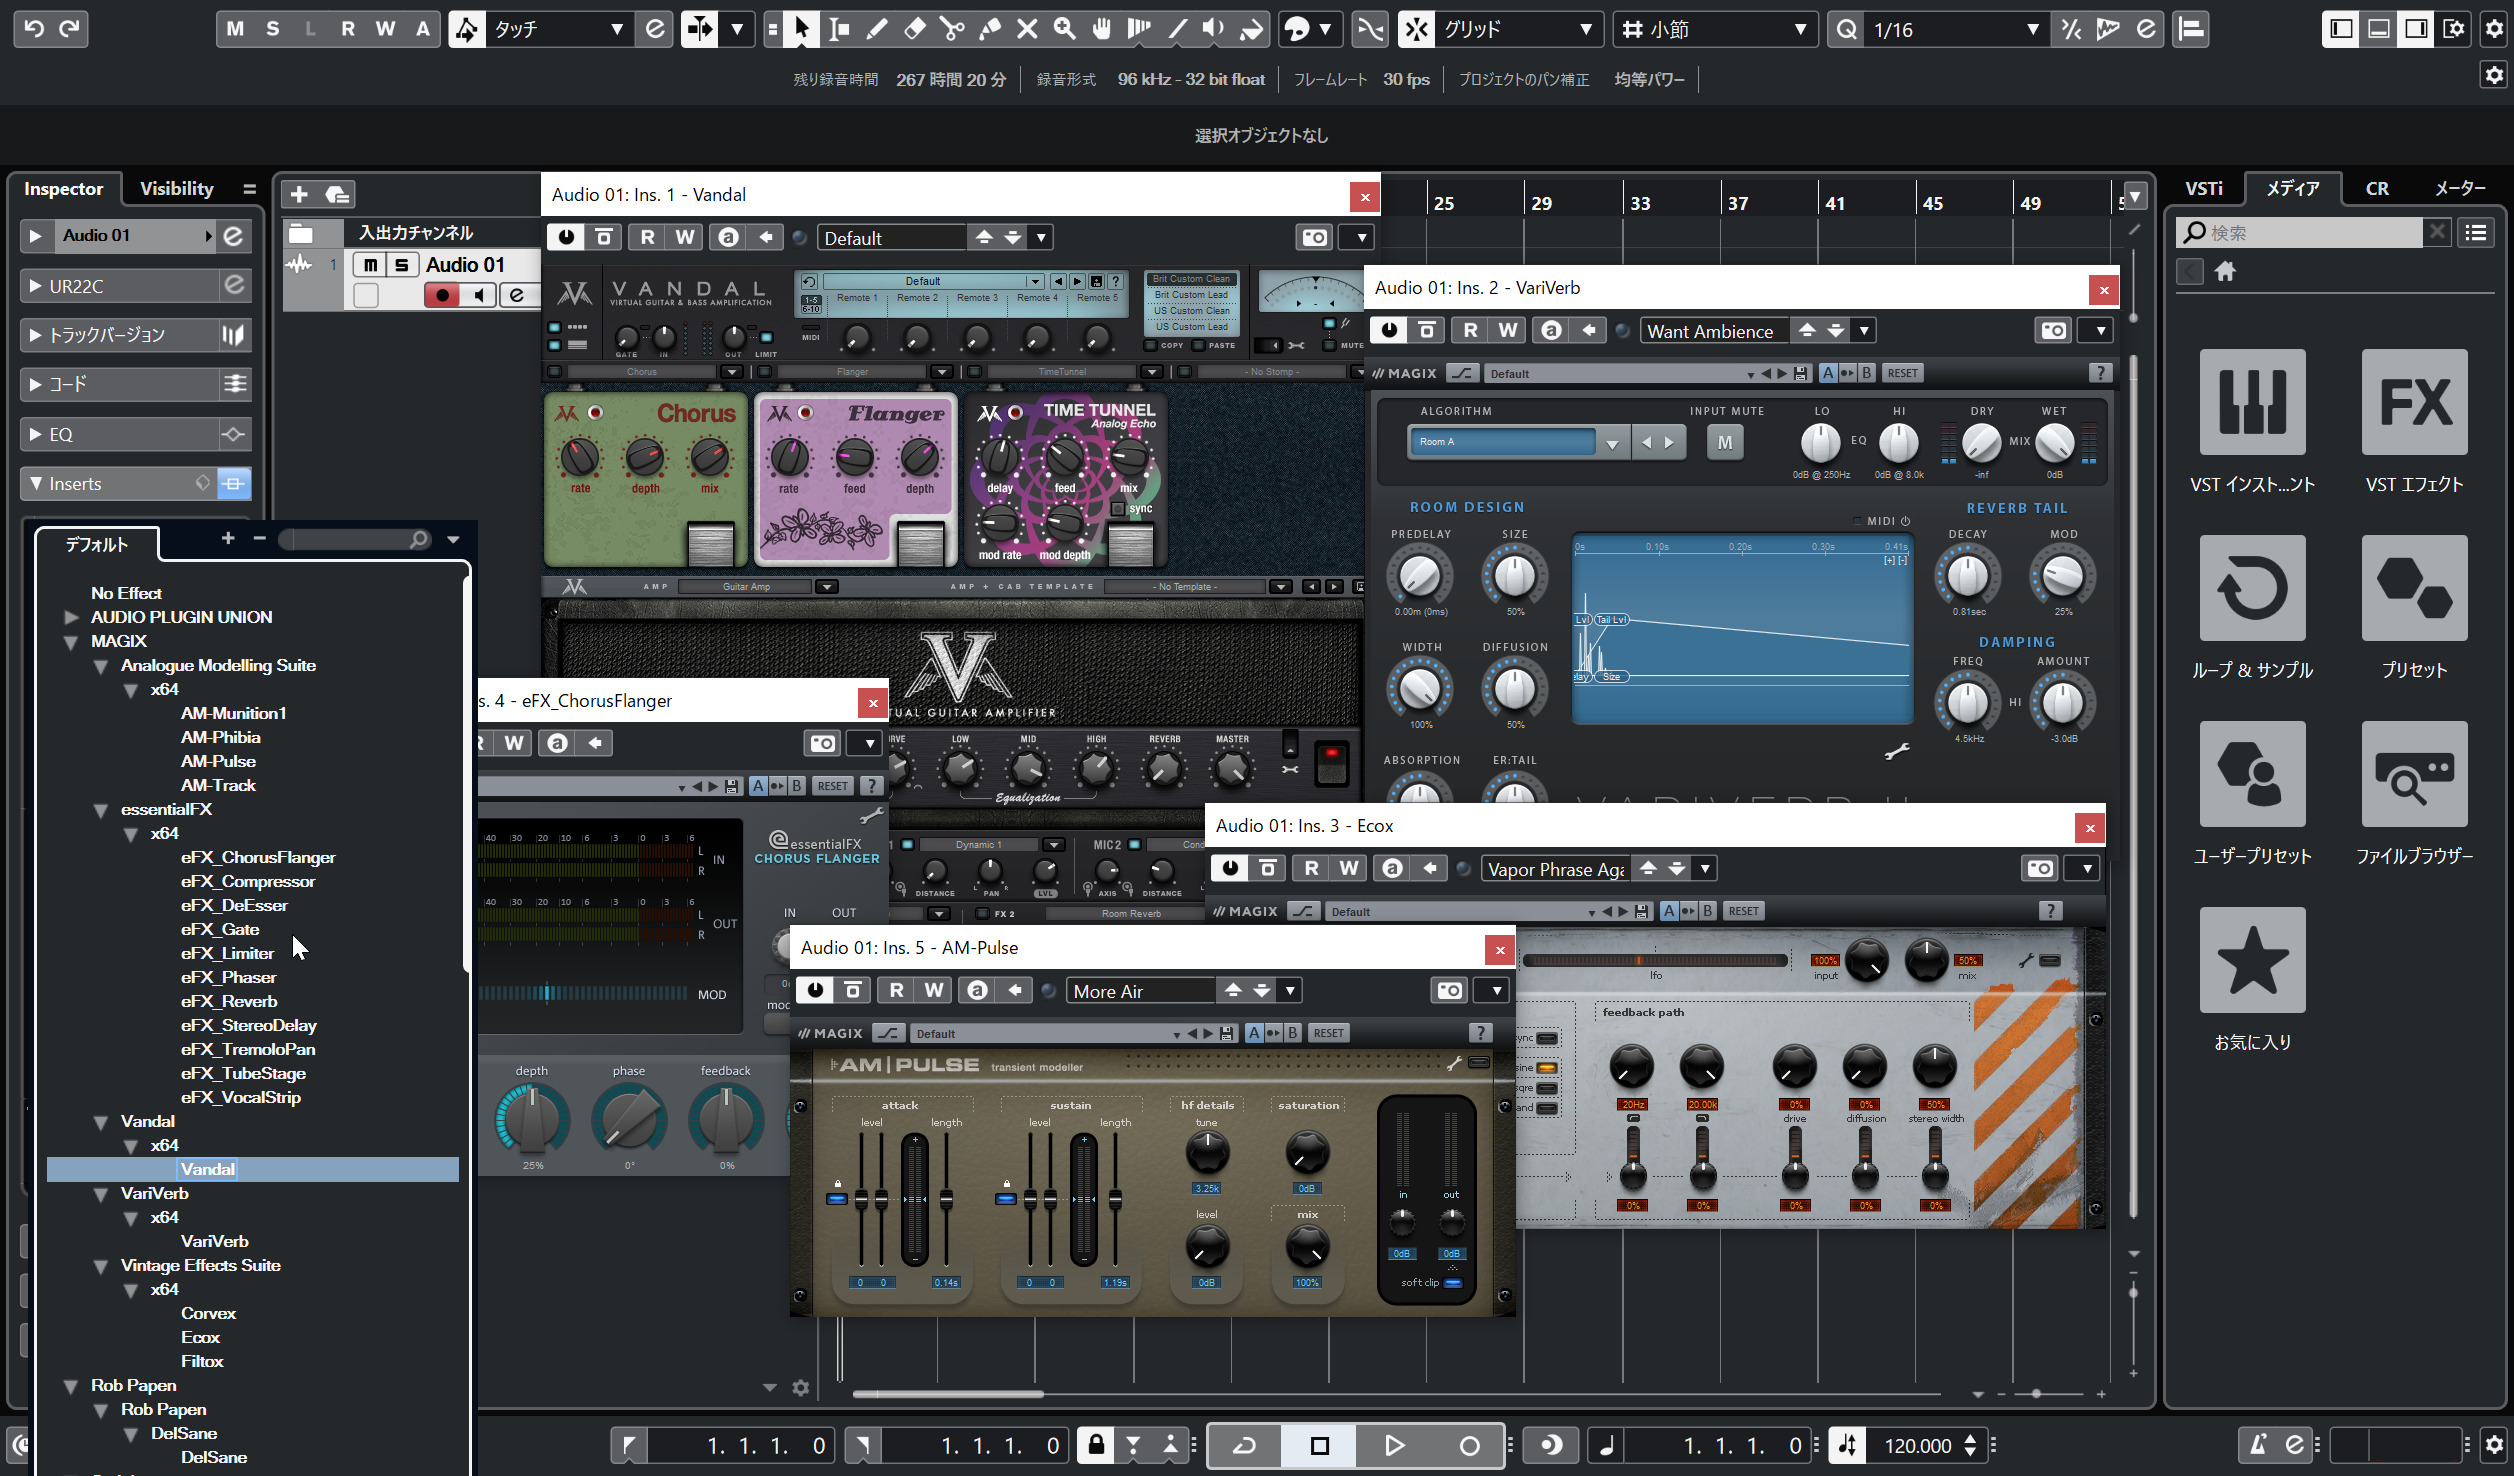This screenshot has height=1476, width=2514.
Task: Select the Draw pencil tool
Action: click(x=877, y=29)
